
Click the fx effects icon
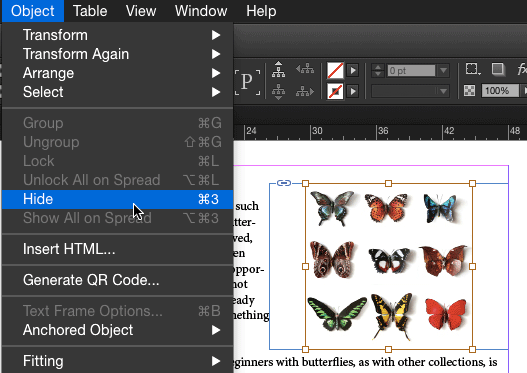point(522,69)
